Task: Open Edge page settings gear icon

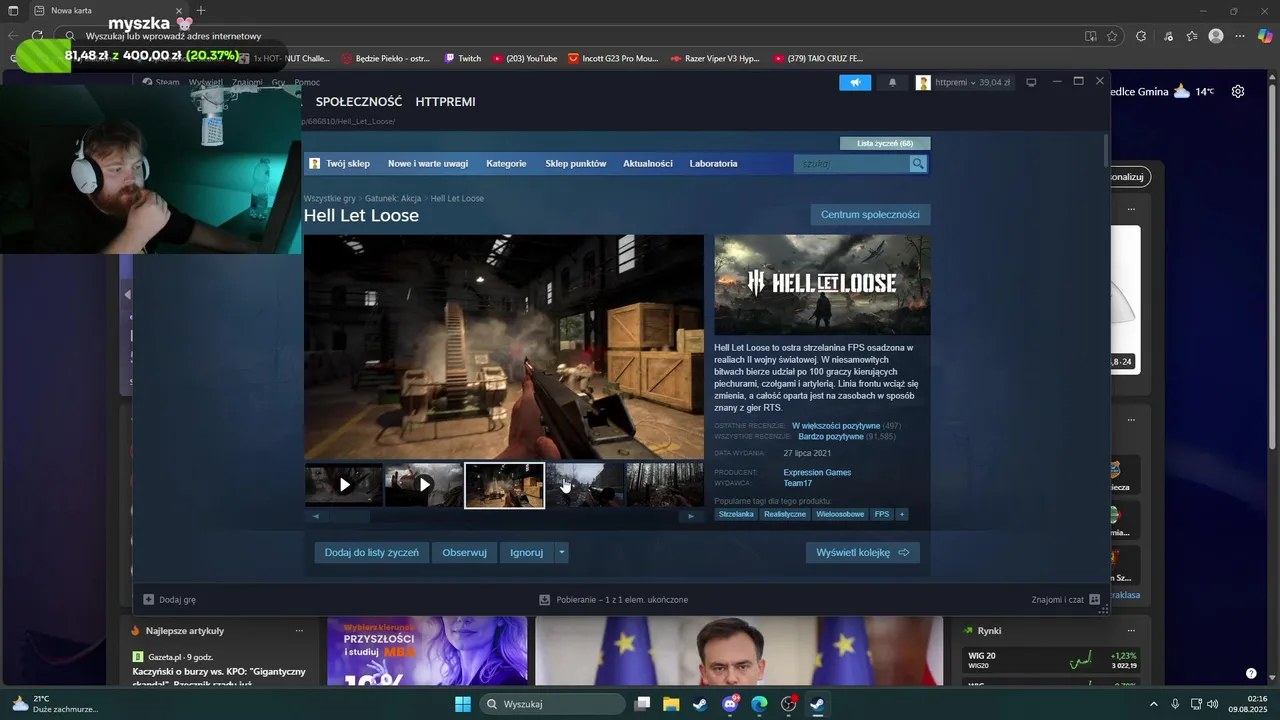Action: click(x=1238, y=91)
